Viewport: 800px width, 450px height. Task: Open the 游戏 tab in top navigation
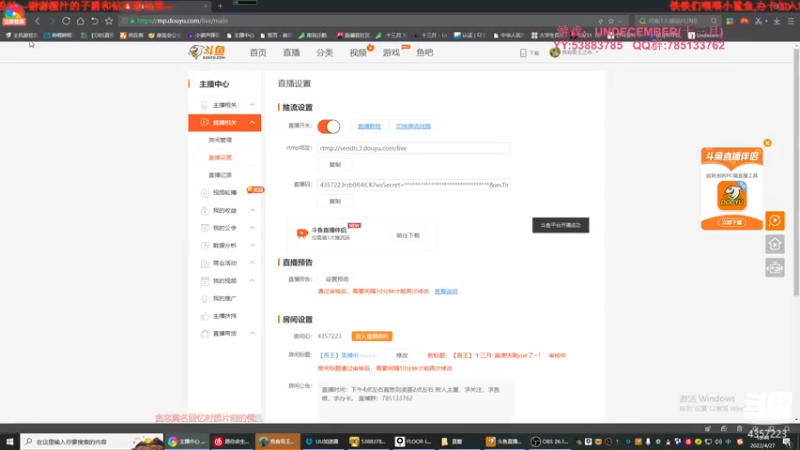(391, 53)
